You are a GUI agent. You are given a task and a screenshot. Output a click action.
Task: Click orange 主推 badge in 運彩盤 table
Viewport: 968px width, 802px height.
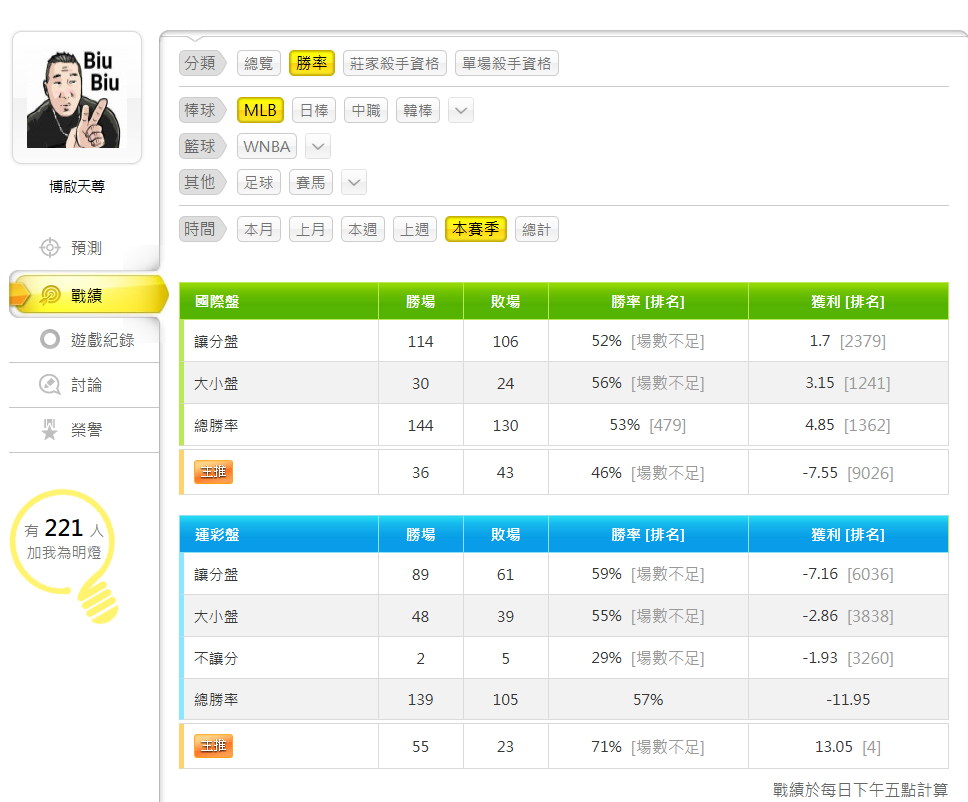(x=213, y=746)
